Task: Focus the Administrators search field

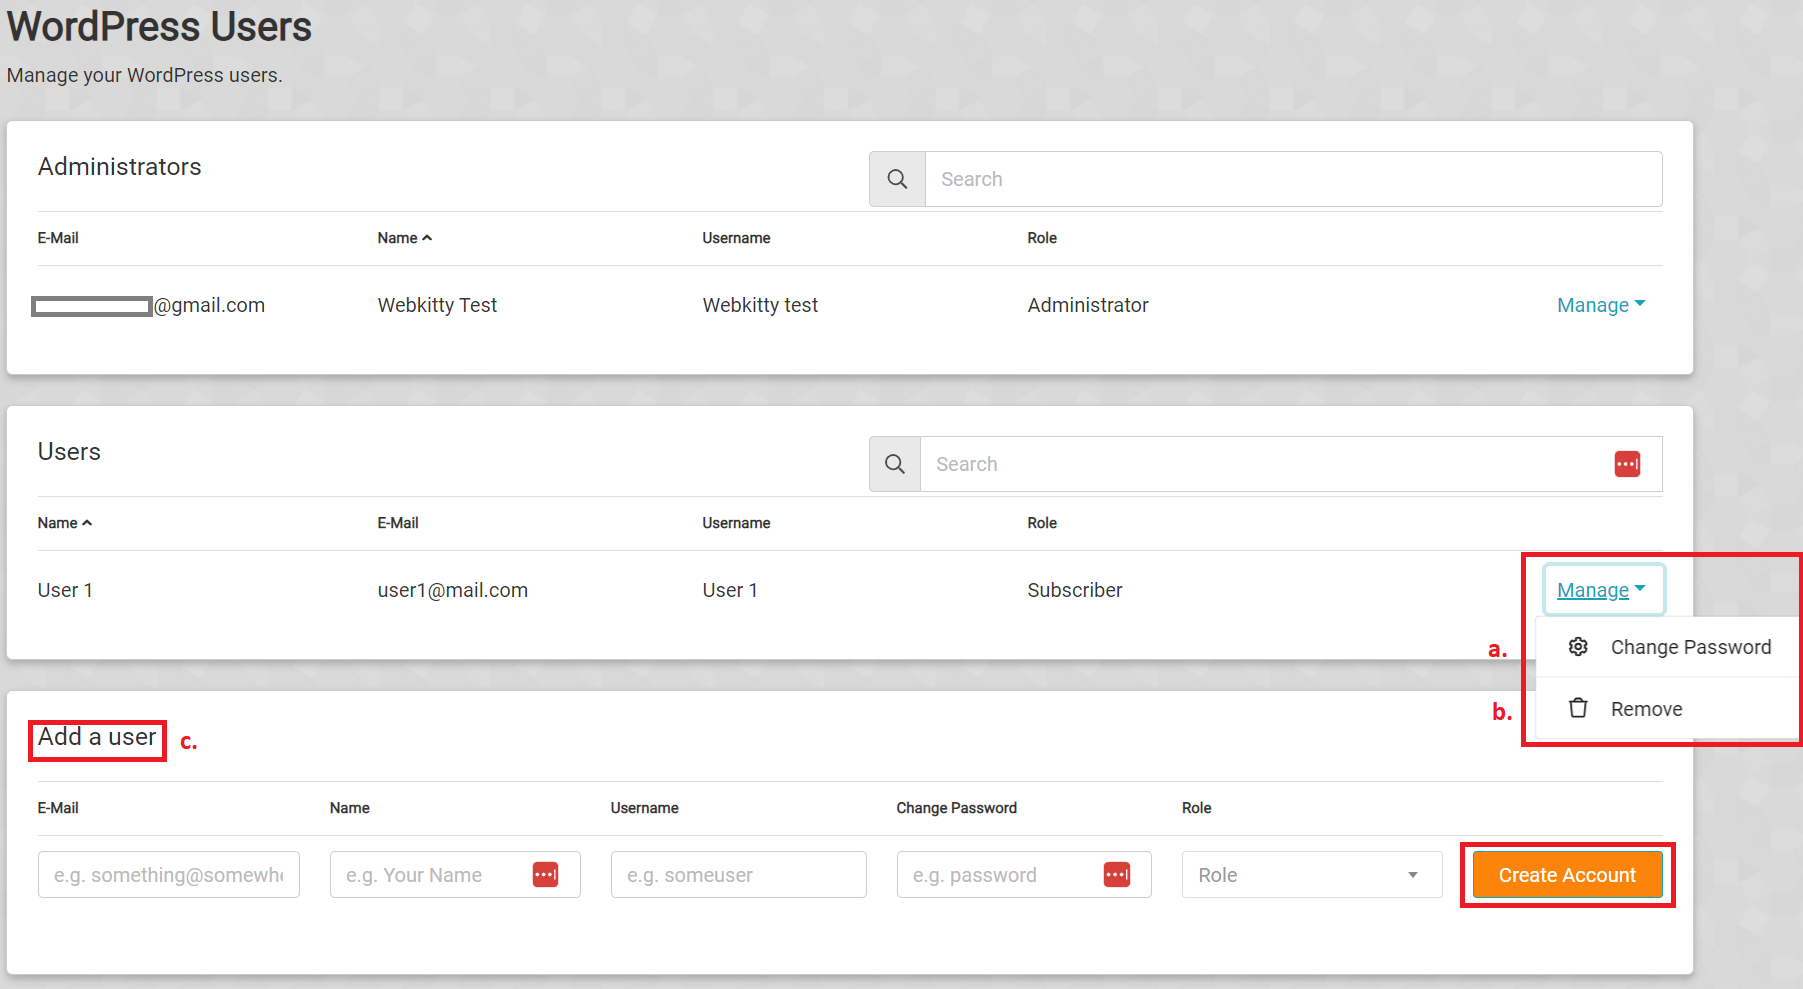Action: [x=1294, y=179]
